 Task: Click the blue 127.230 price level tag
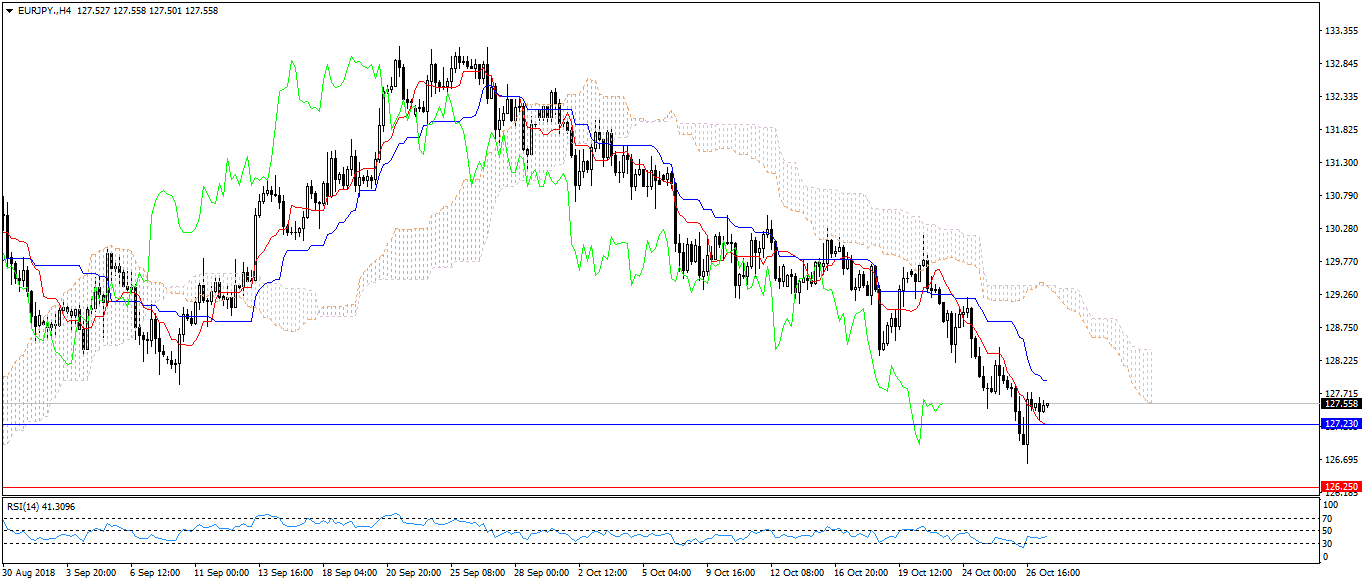[x=1339, y=424]
